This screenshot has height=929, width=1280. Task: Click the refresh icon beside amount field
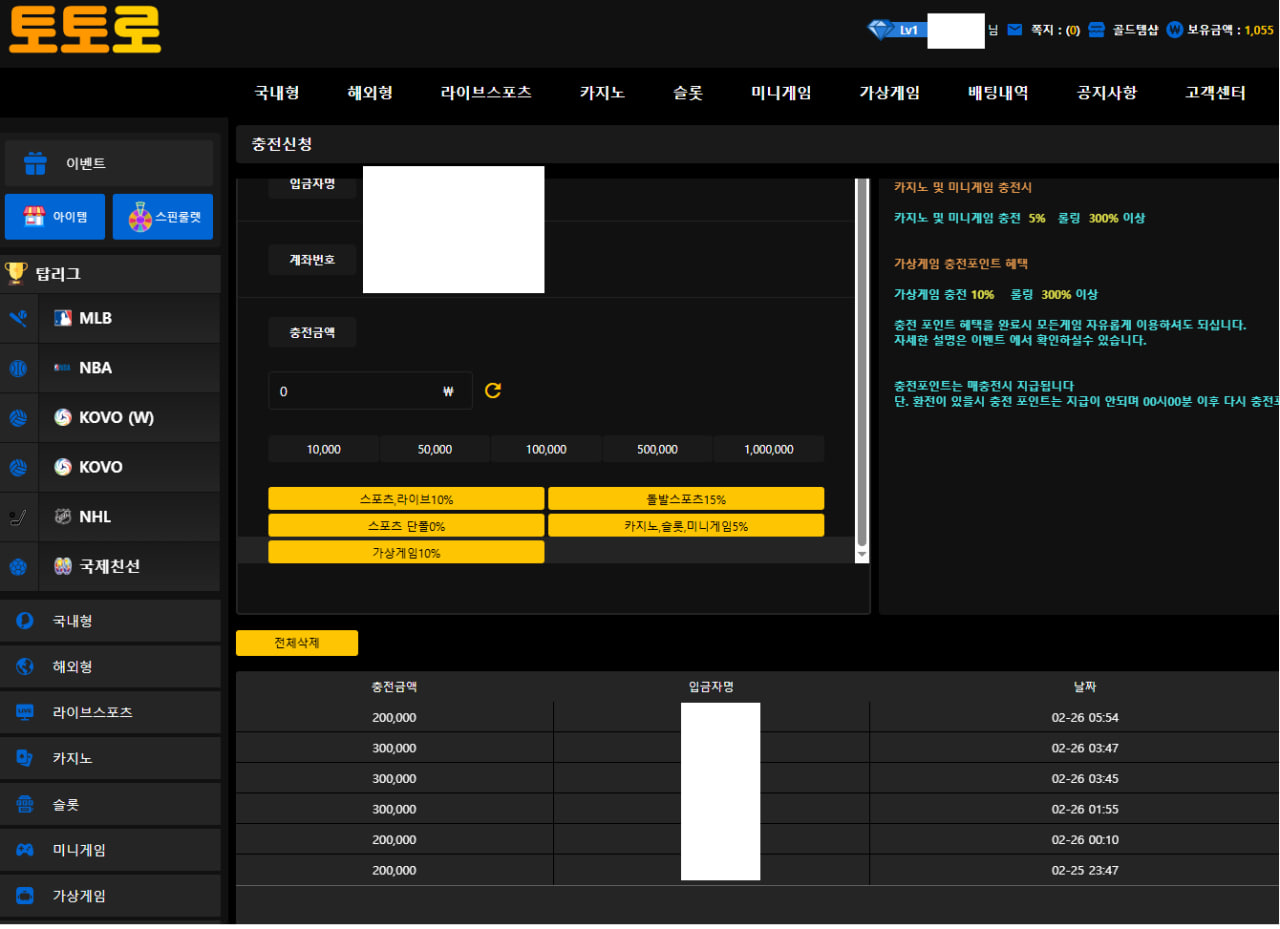click(x=493, y=391)
